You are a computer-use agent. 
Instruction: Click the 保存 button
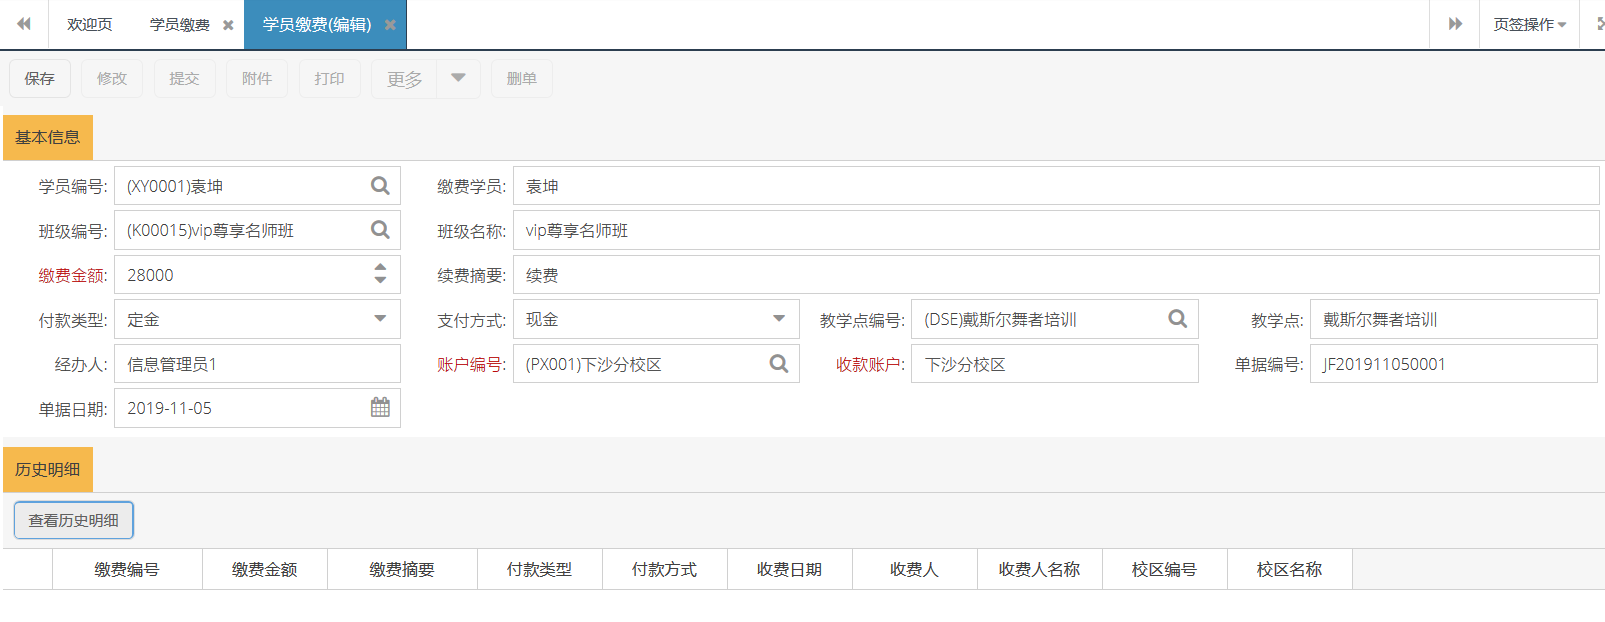[40, 79]
